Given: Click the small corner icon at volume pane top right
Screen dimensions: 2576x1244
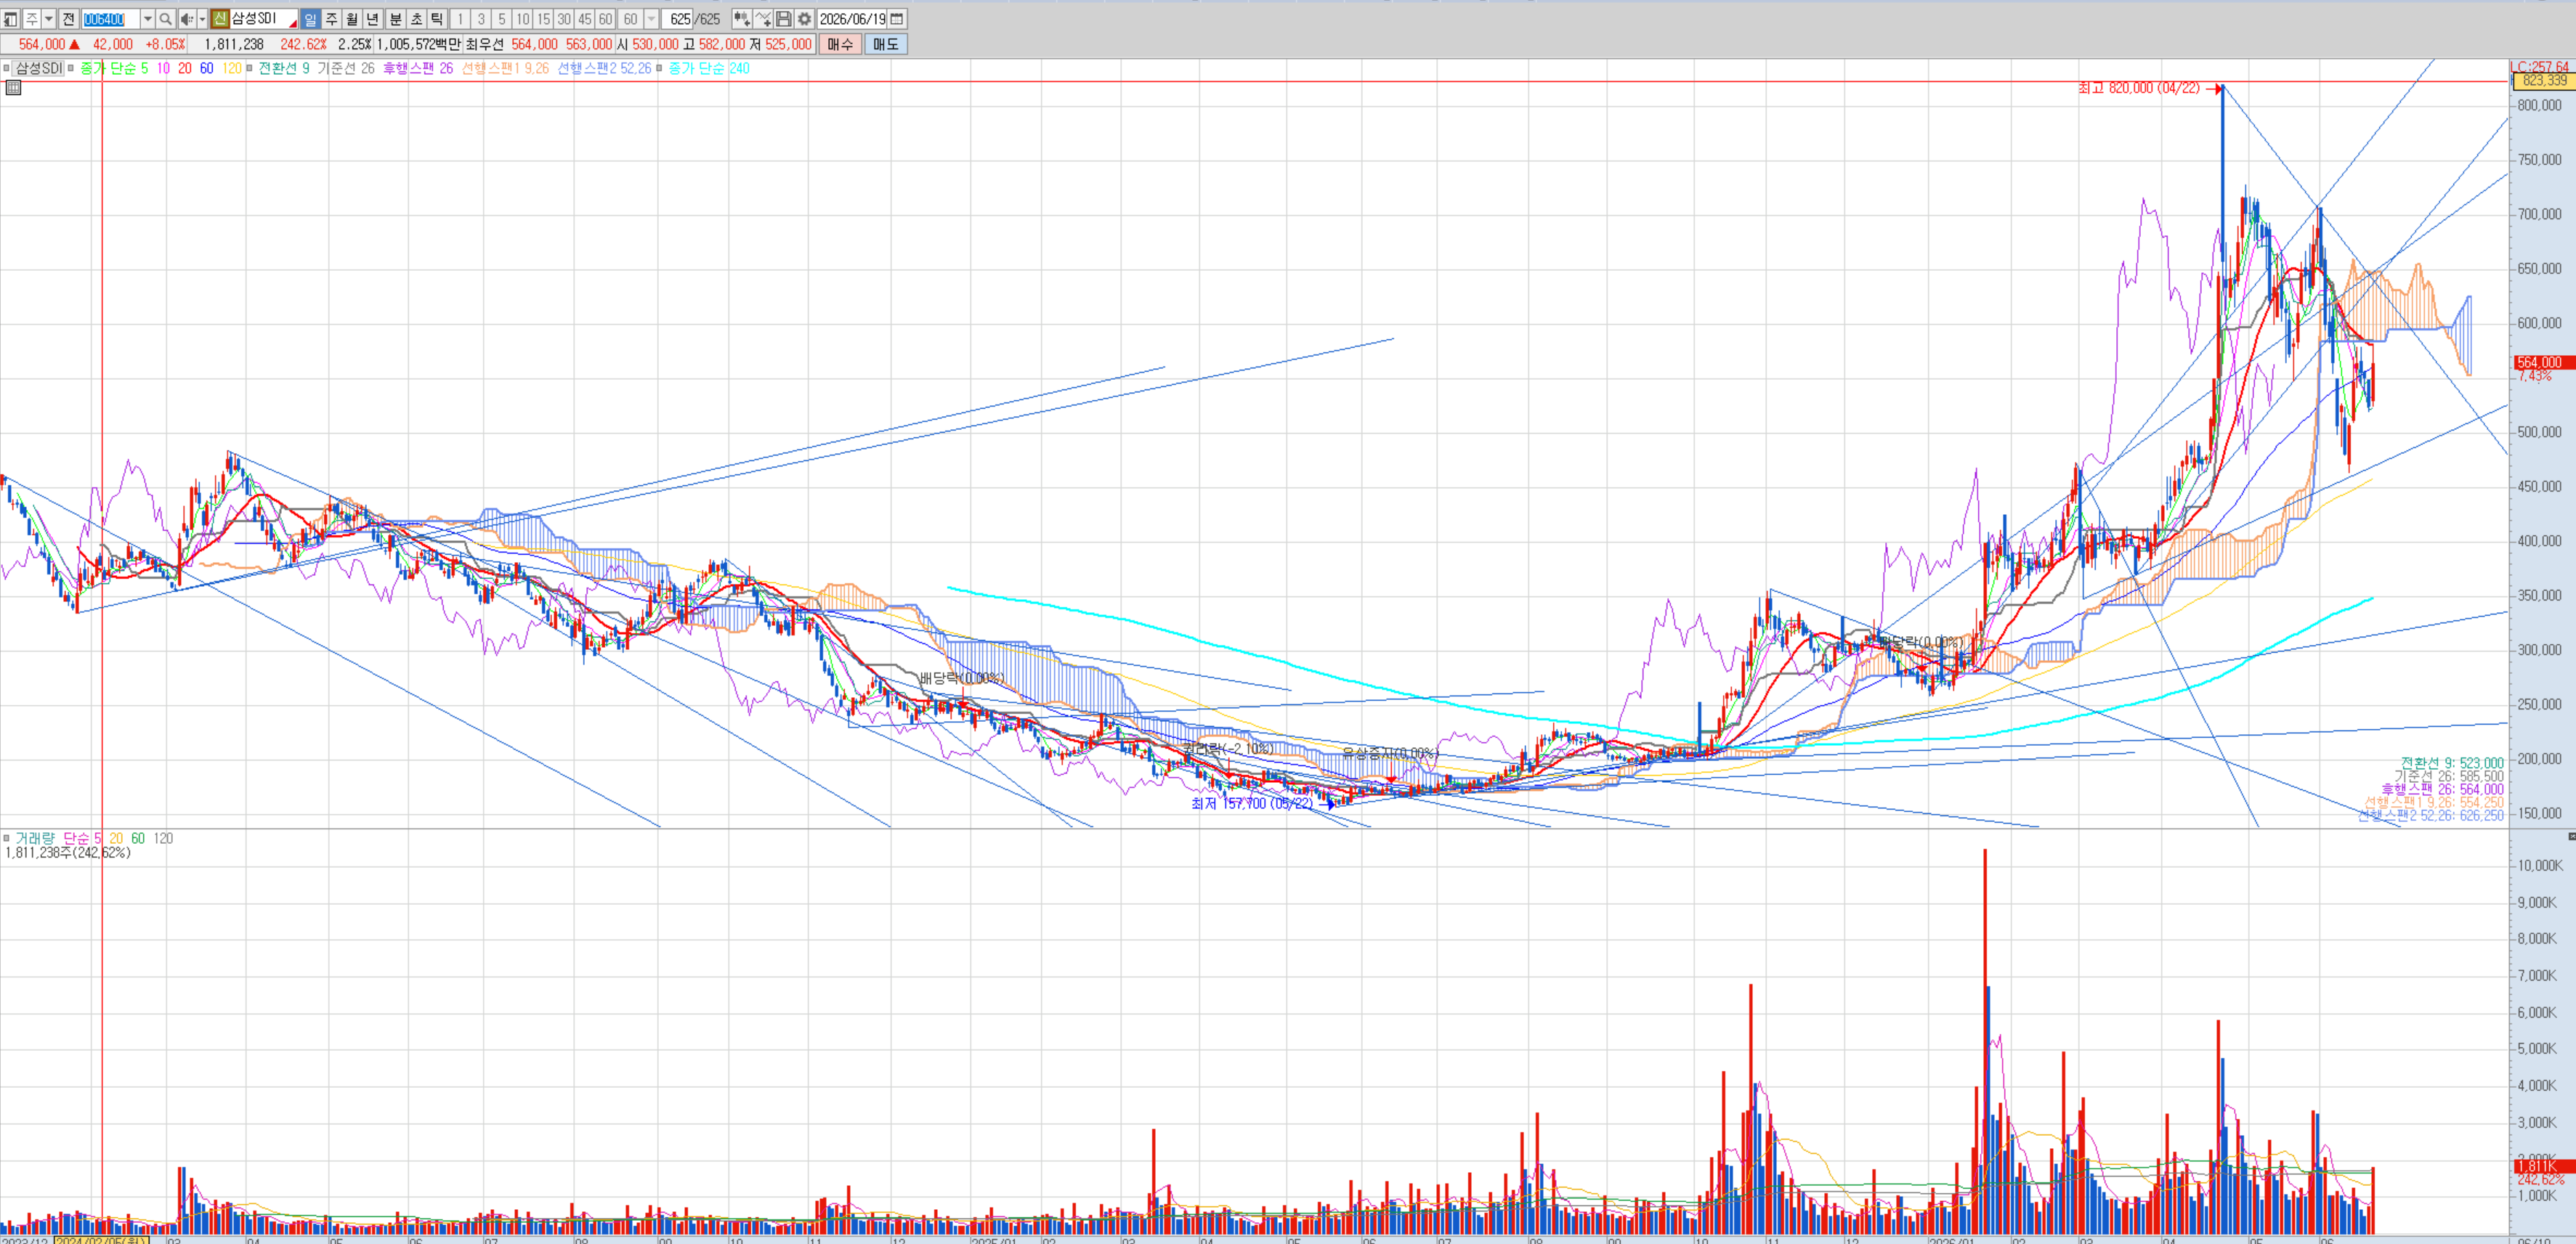Looking at the screenshot, I should [x=2571, y=836].
